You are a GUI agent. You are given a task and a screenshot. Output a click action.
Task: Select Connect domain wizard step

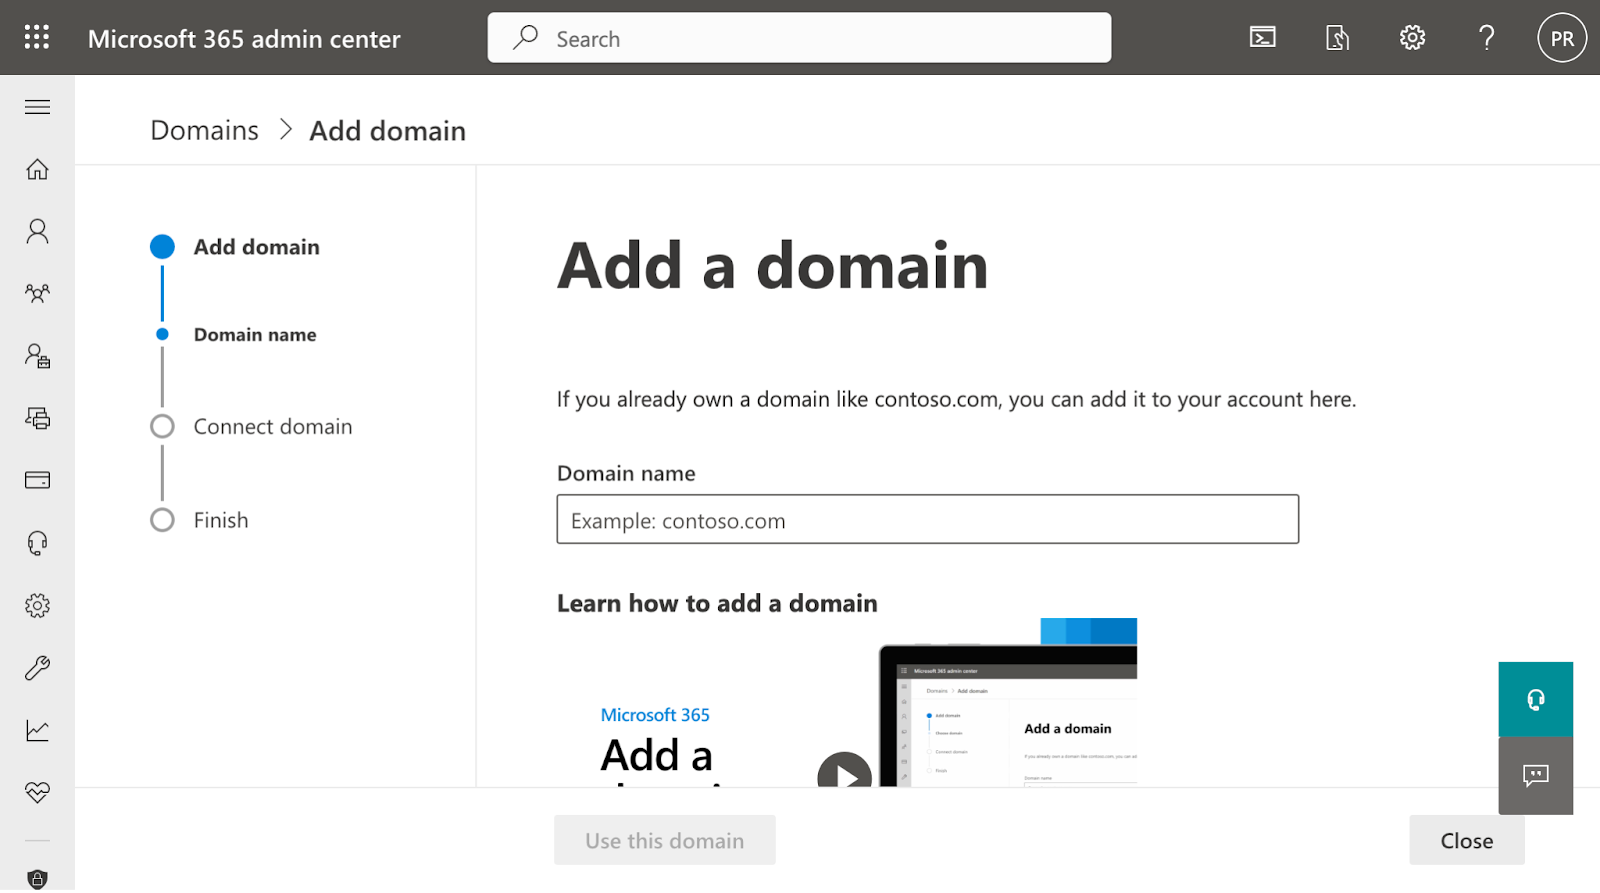tap(272, 427)
